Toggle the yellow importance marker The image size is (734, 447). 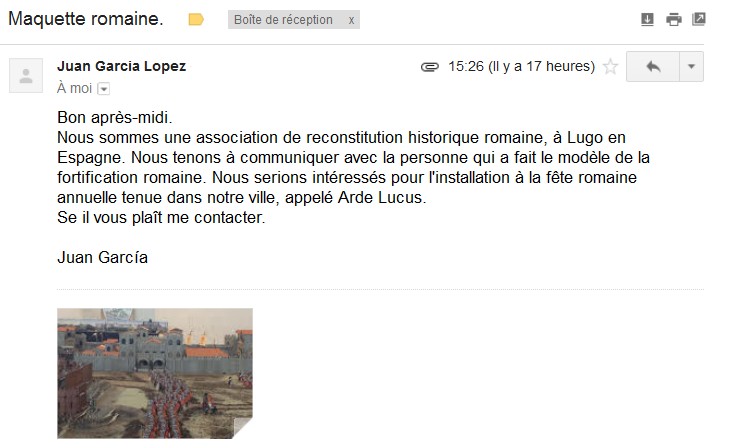[196, 20]
